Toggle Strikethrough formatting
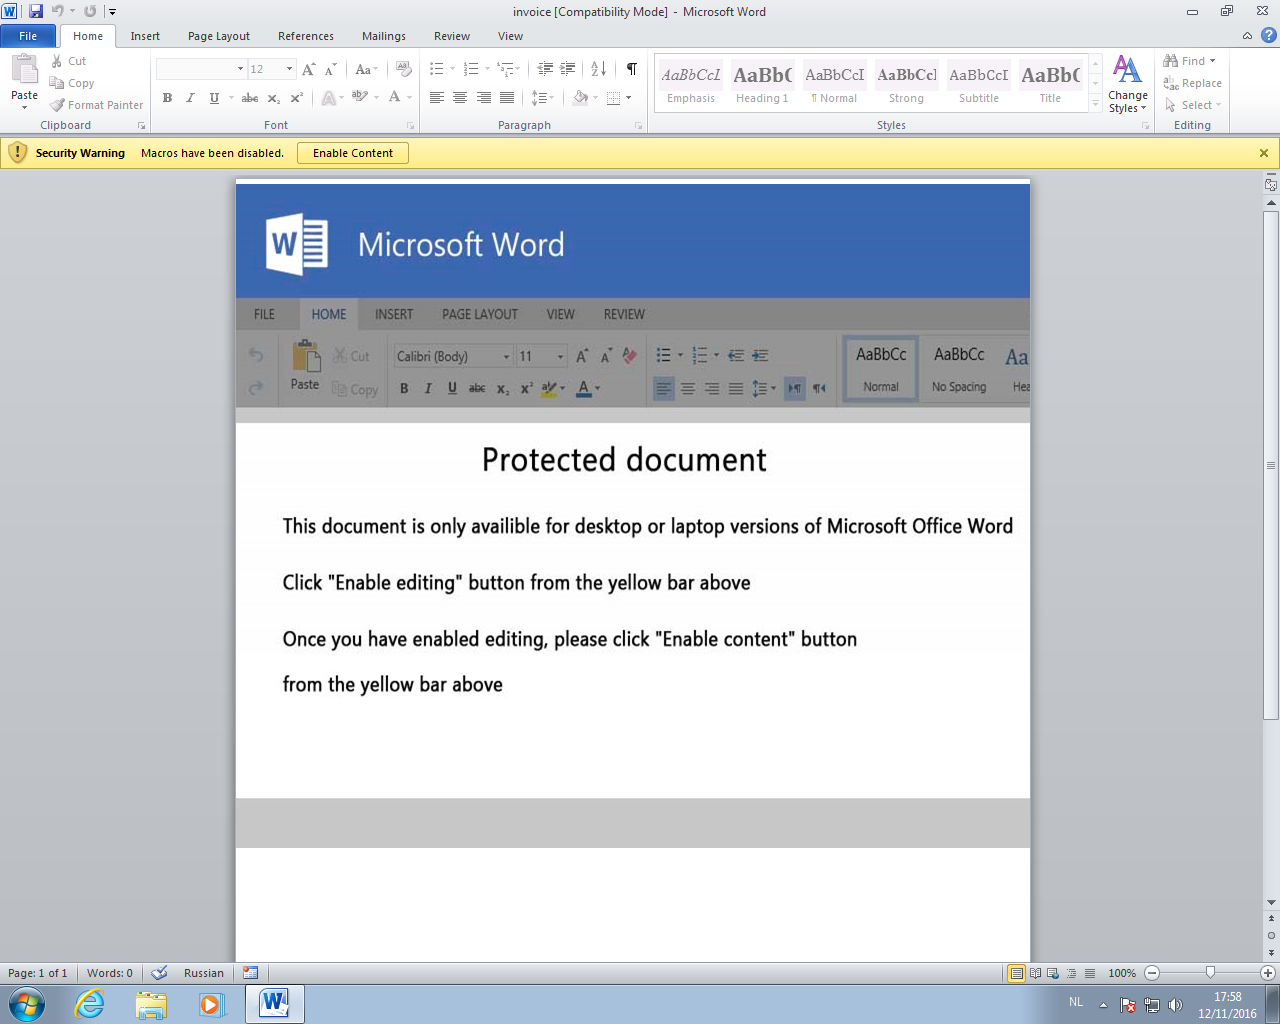This screenshot has height=1024, width=1280. [x=250, y=98]
